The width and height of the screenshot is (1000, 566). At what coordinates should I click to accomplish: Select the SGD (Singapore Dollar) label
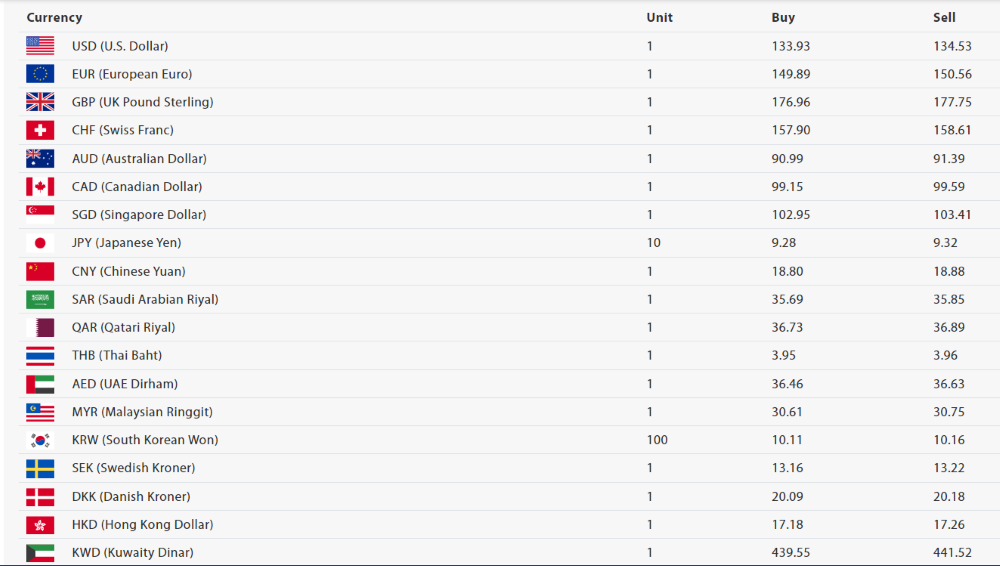[x=139, y=215]
